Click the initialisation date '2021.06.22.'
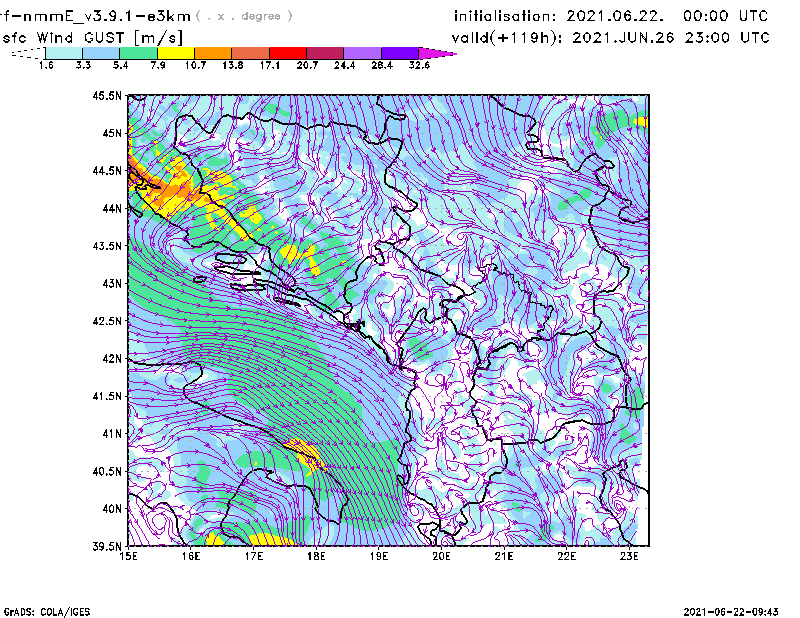The image size is (800, 618). (x=615, y=16)
